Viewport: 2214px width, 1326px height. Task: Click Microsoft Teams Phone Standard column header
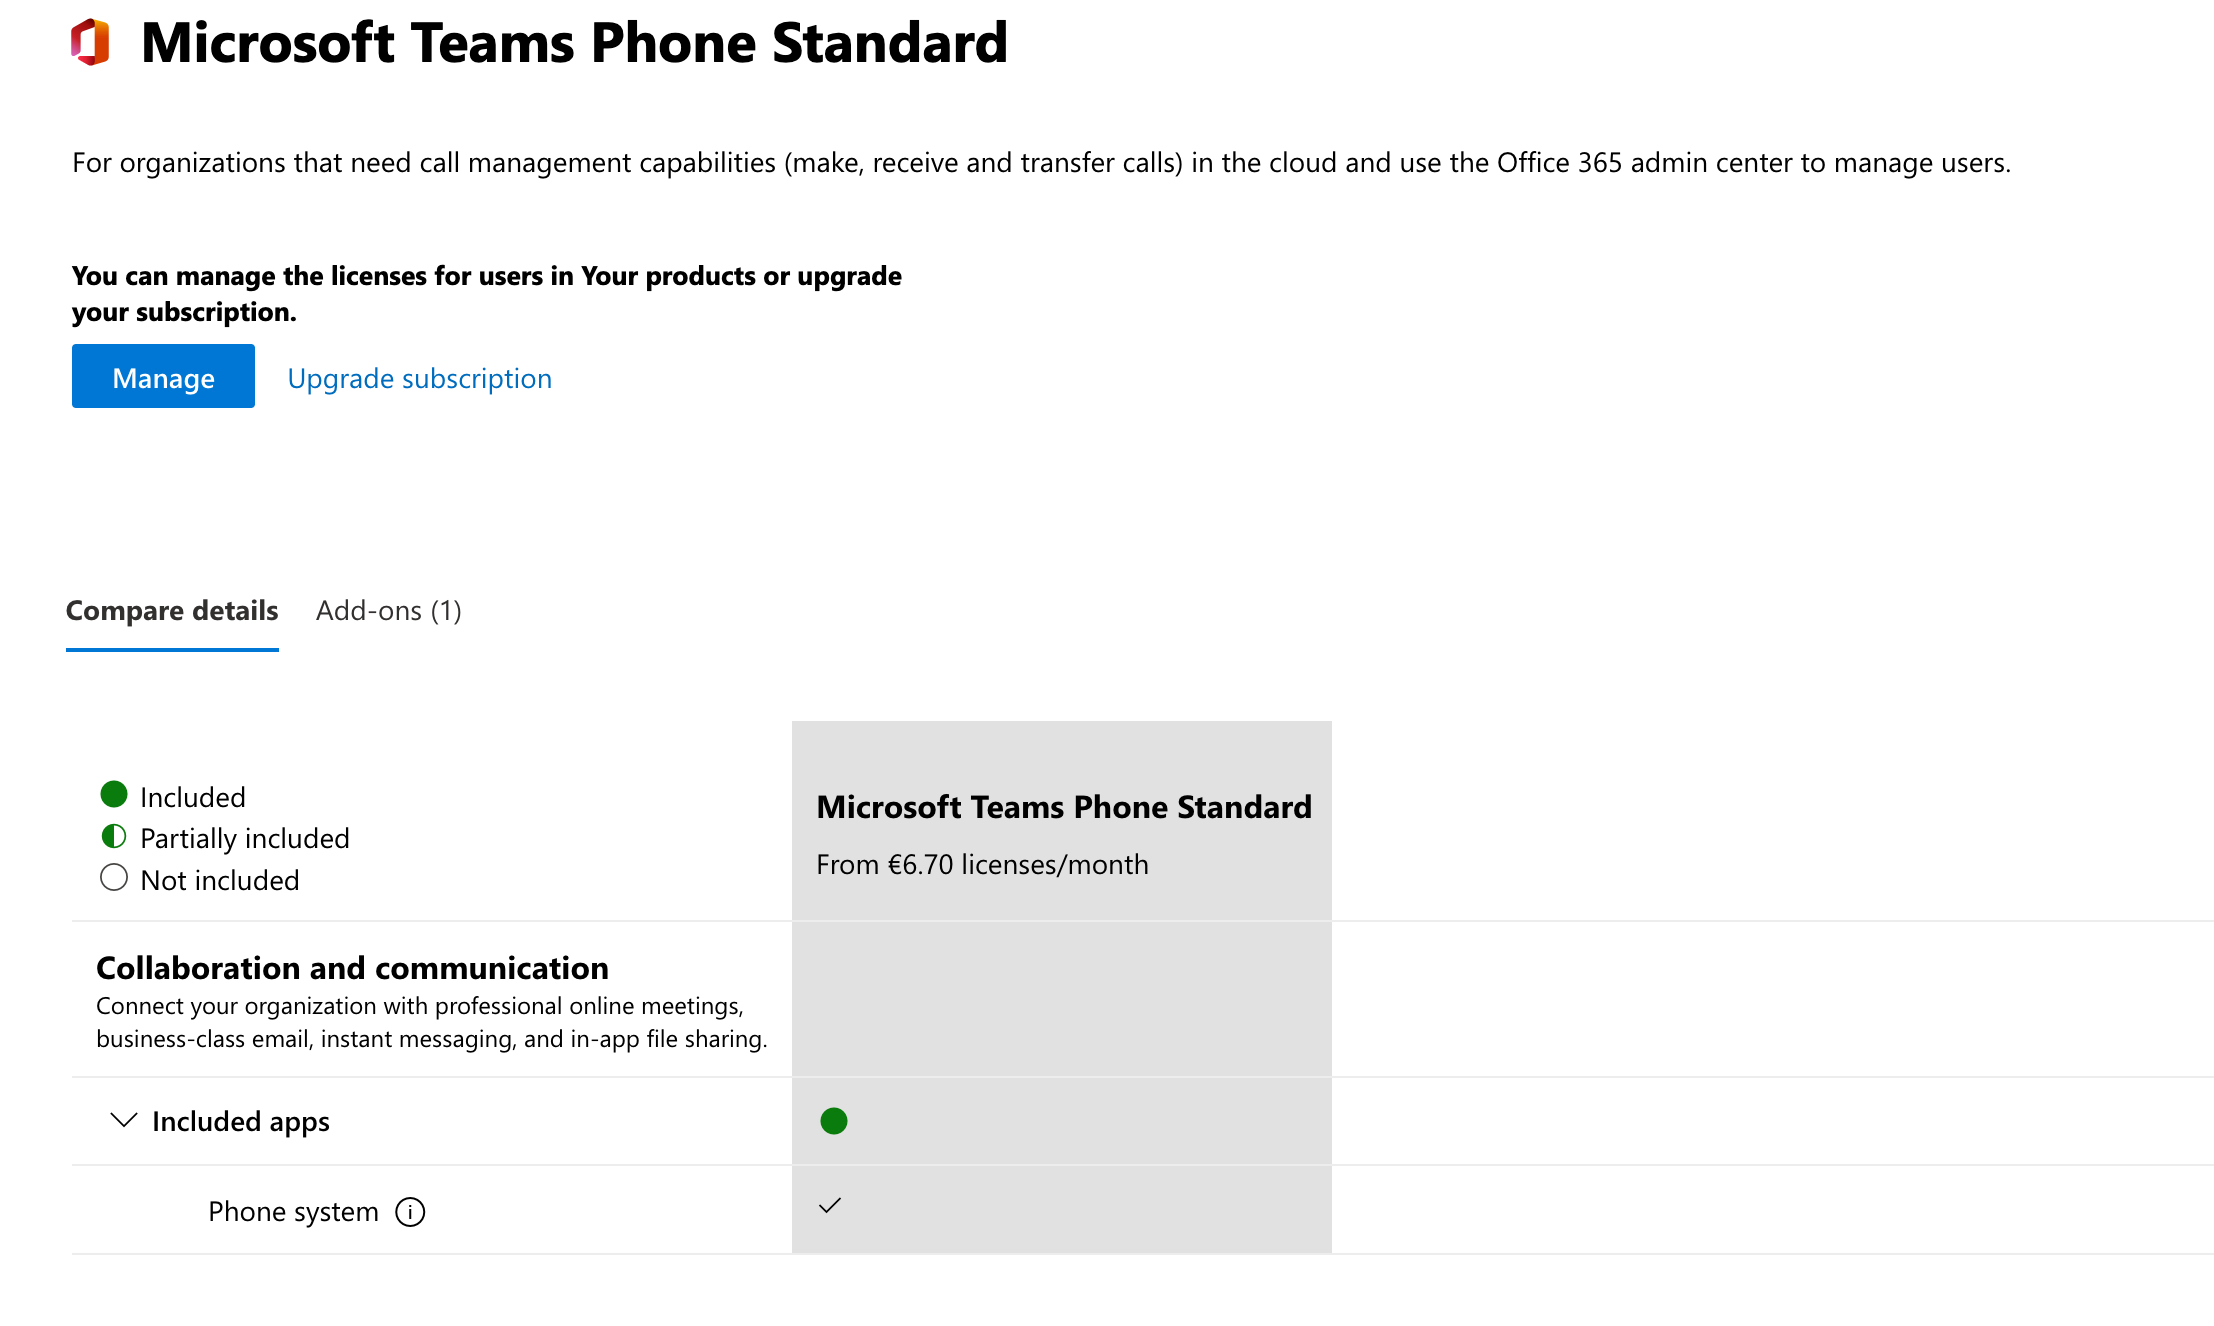1064,807
